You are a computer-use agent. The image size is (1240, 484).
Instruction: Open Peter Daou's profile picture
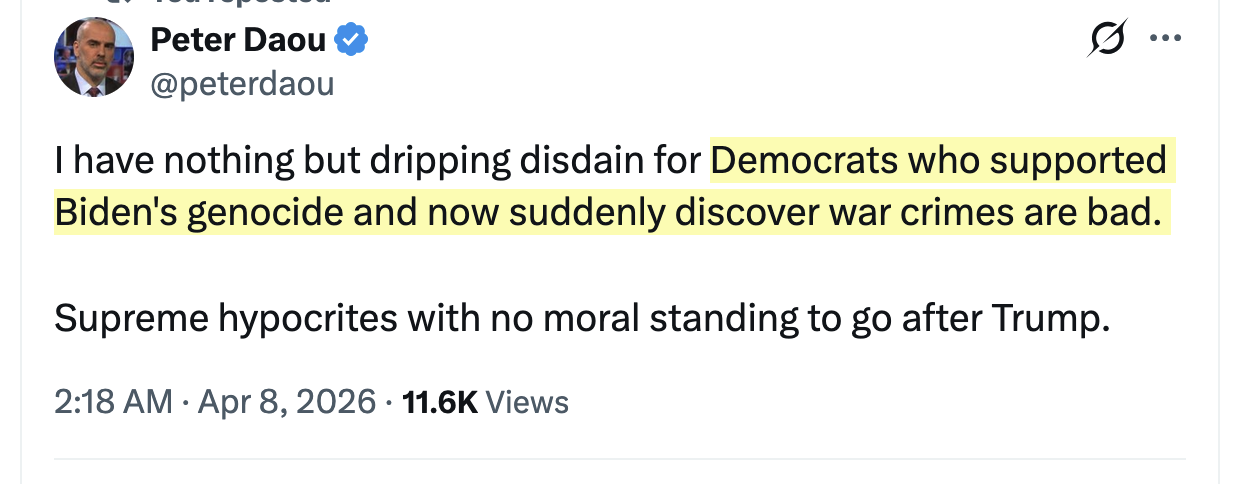(93, 57)
